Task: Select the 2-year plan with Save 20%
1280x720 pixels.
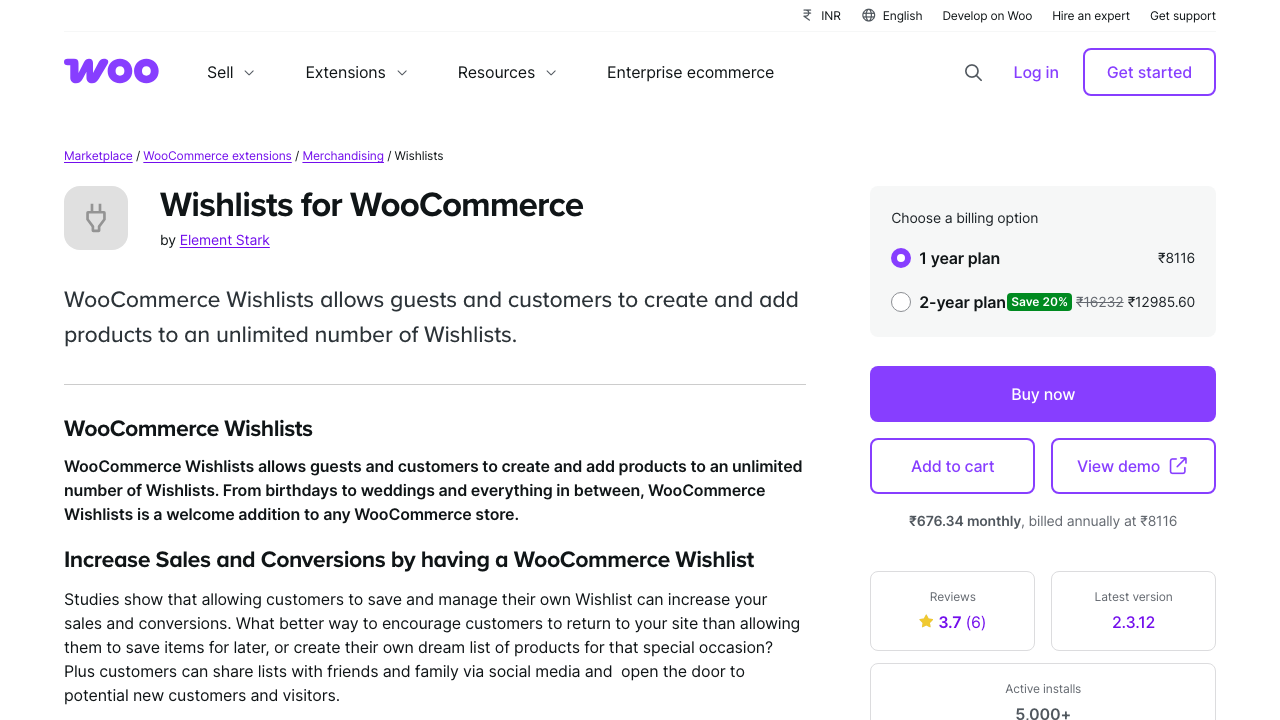Action: pyautogui.click(x=900, y=301)
